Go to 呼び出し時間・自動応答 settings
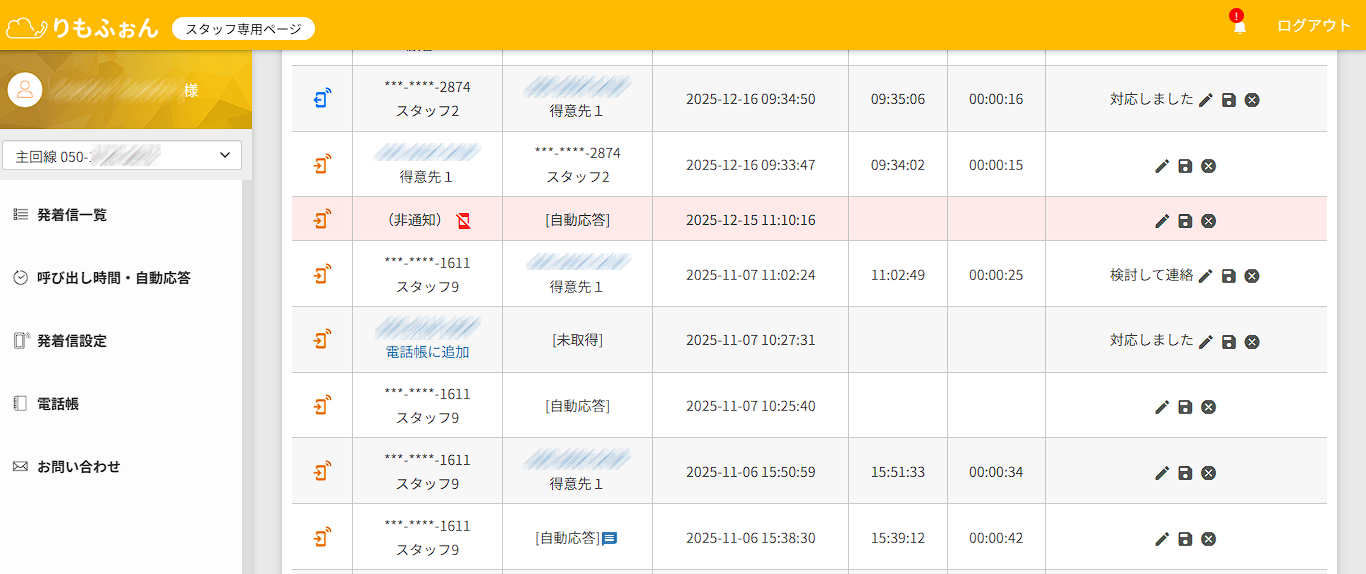This screenshot has height=574, width=1366. pos(113,278)
